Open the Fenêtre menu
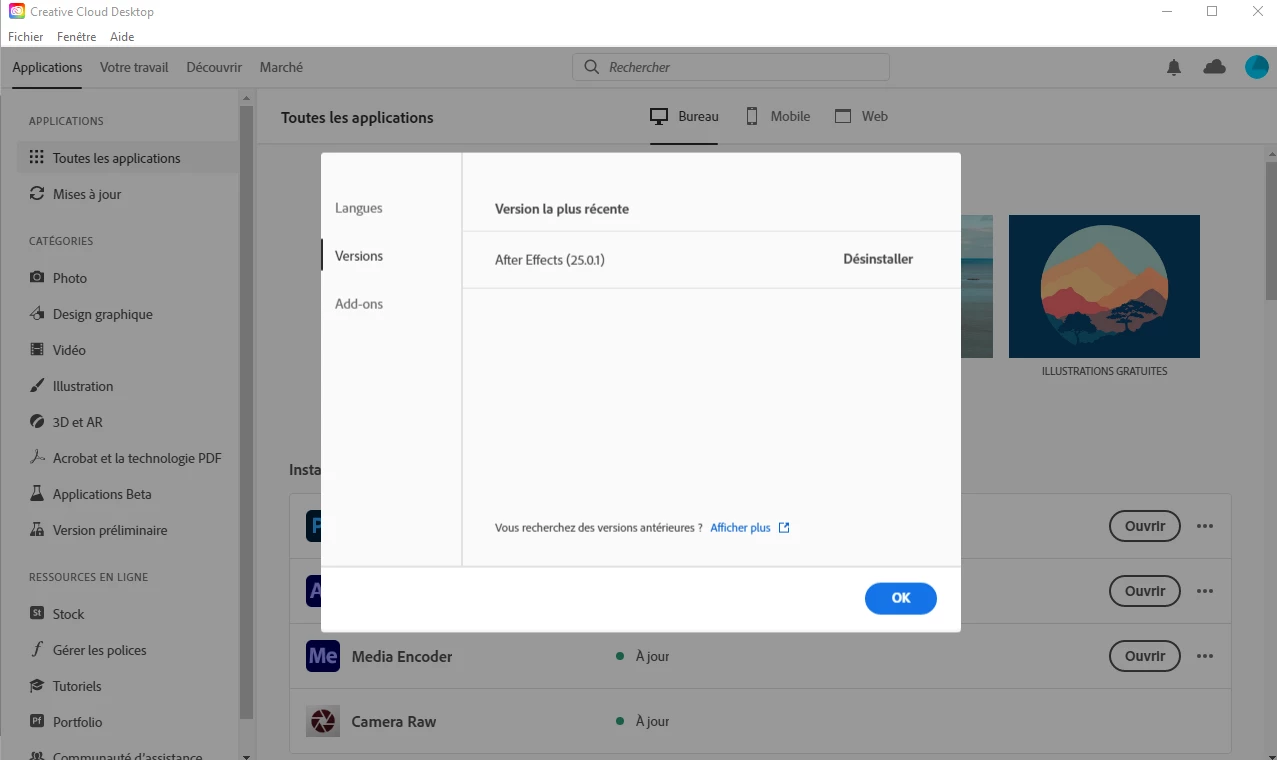1277x760 pixels. pyautogui.click(x=77, y=37)
